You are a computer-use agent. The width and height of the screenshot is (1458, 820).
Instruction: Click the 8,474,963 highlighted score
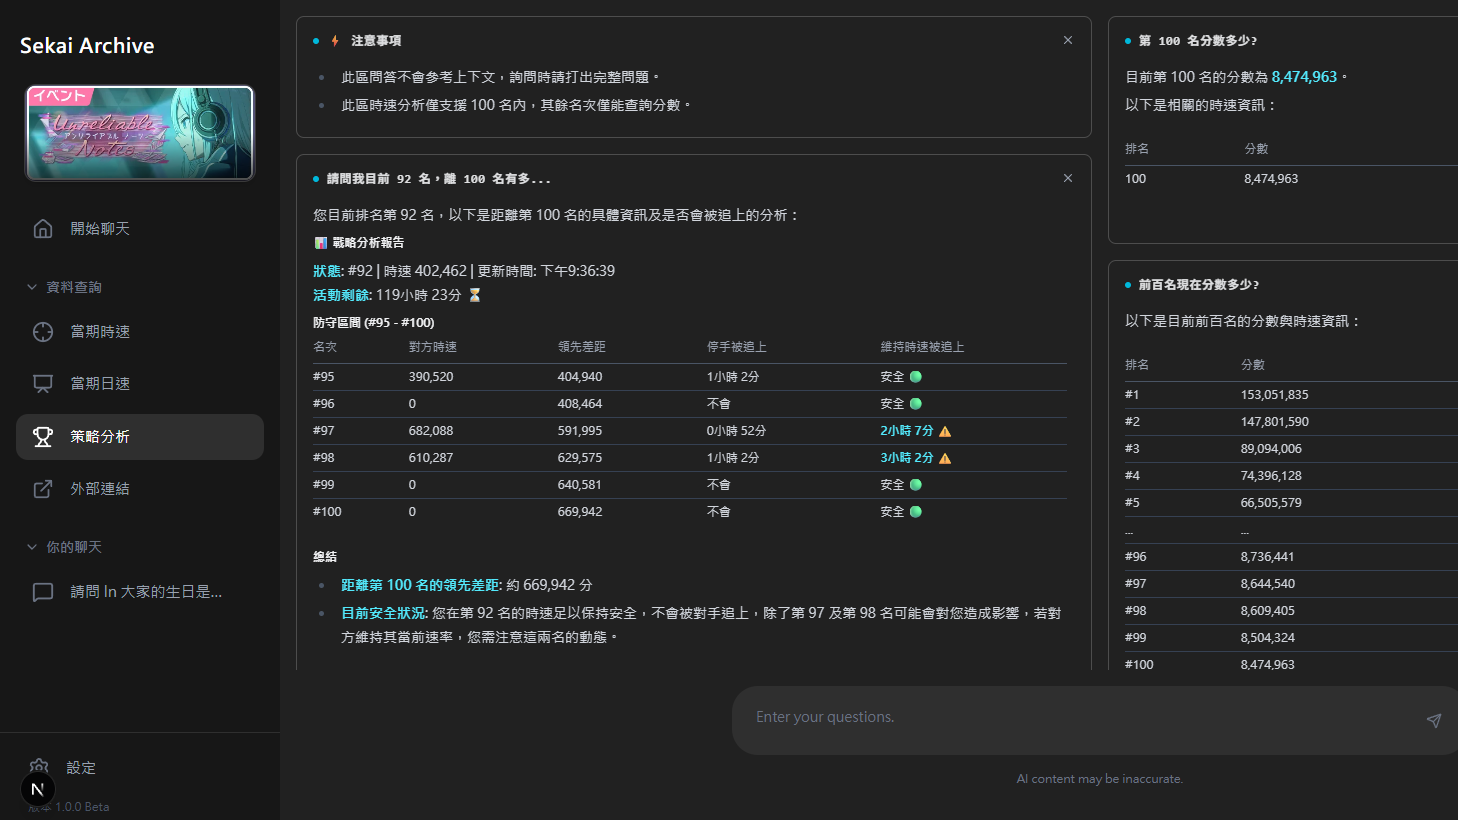[1304, 77]
